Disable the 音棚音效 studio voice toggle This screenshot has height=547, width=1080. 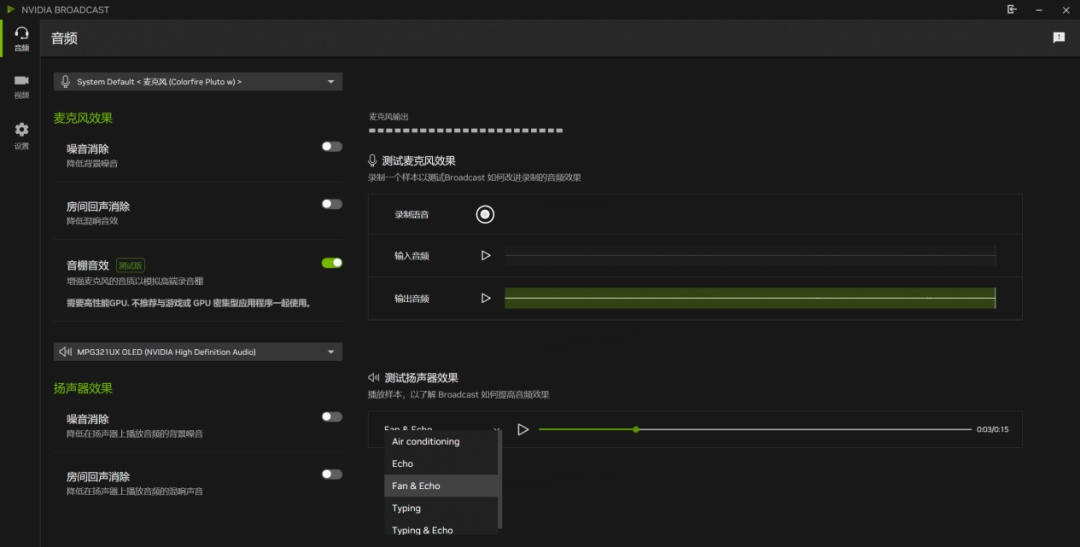[x=331, y=263]
